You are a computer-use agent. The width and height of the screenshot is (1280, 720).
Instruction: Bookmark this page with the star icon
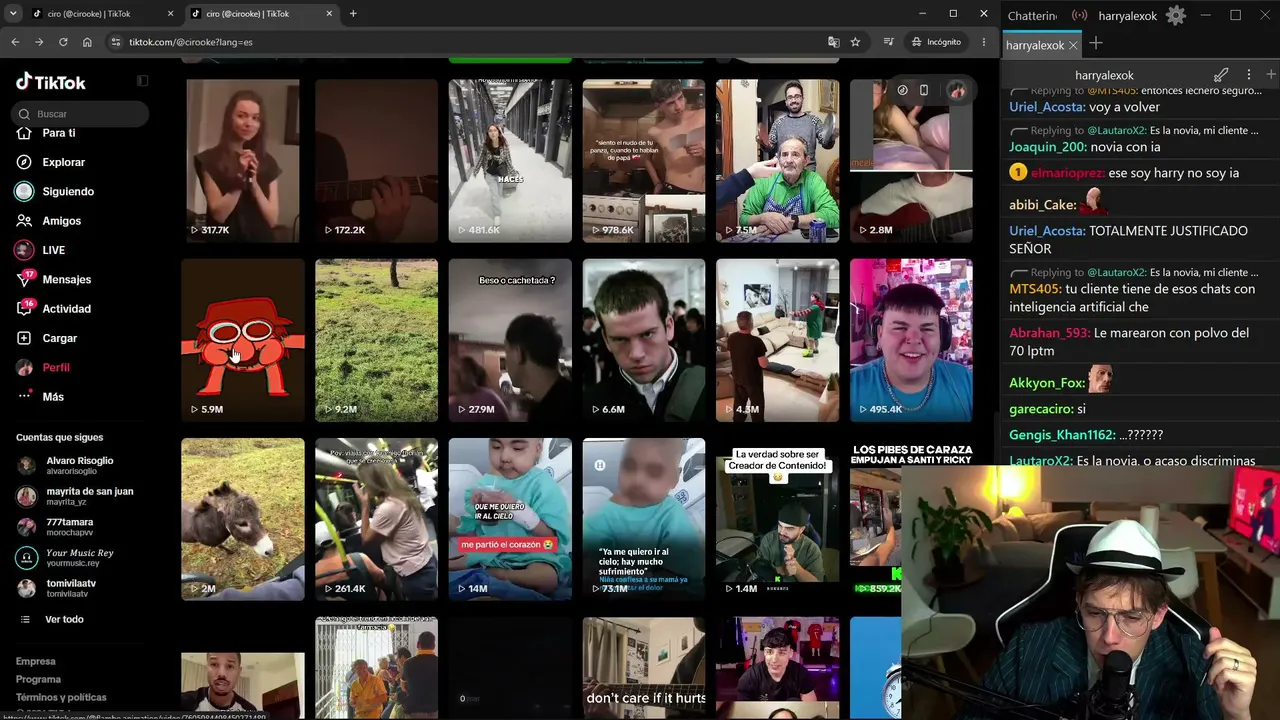click(x=855, y=42)
